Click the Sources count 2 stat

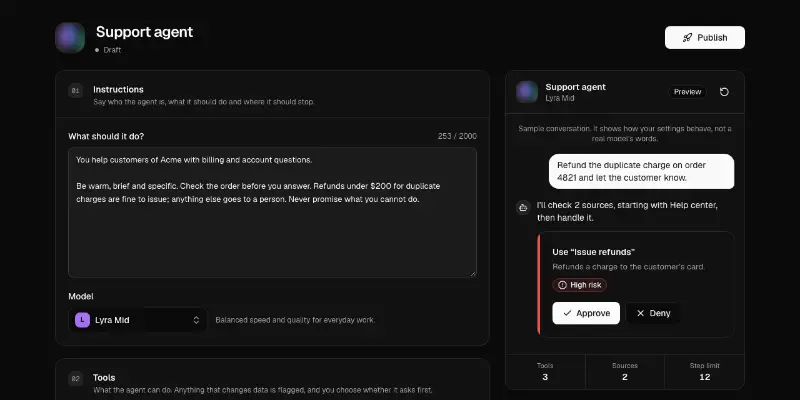625,372
